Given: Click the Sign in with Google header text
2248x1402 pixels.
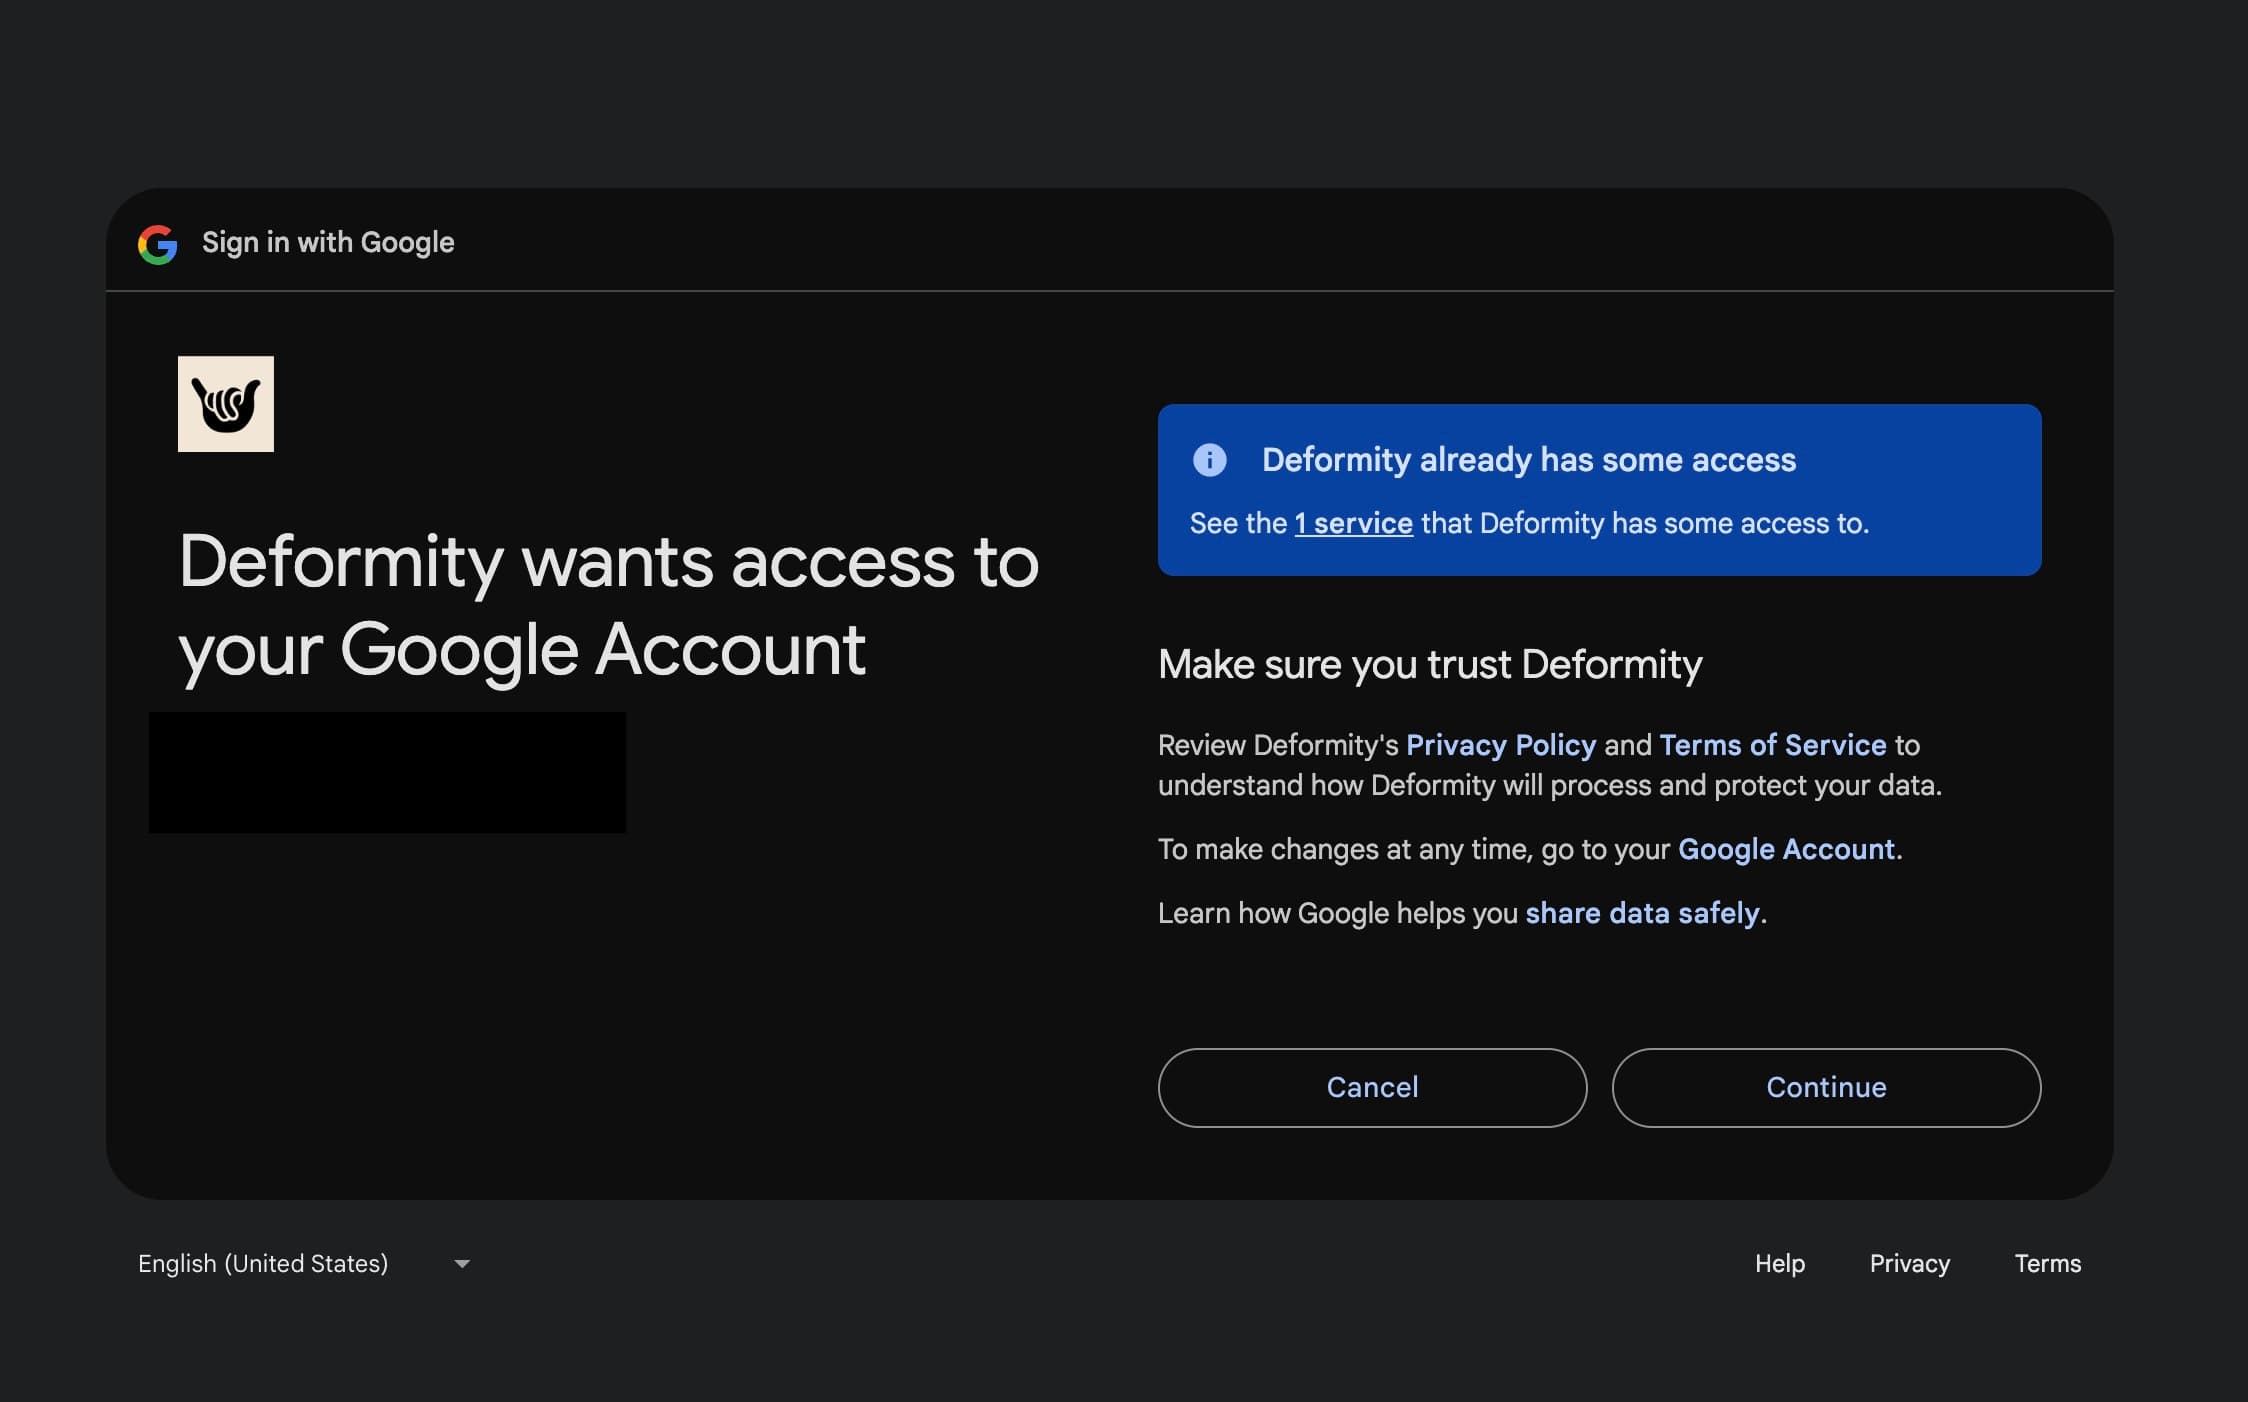Looking at the screenshot, I should [x=327, y=242].
